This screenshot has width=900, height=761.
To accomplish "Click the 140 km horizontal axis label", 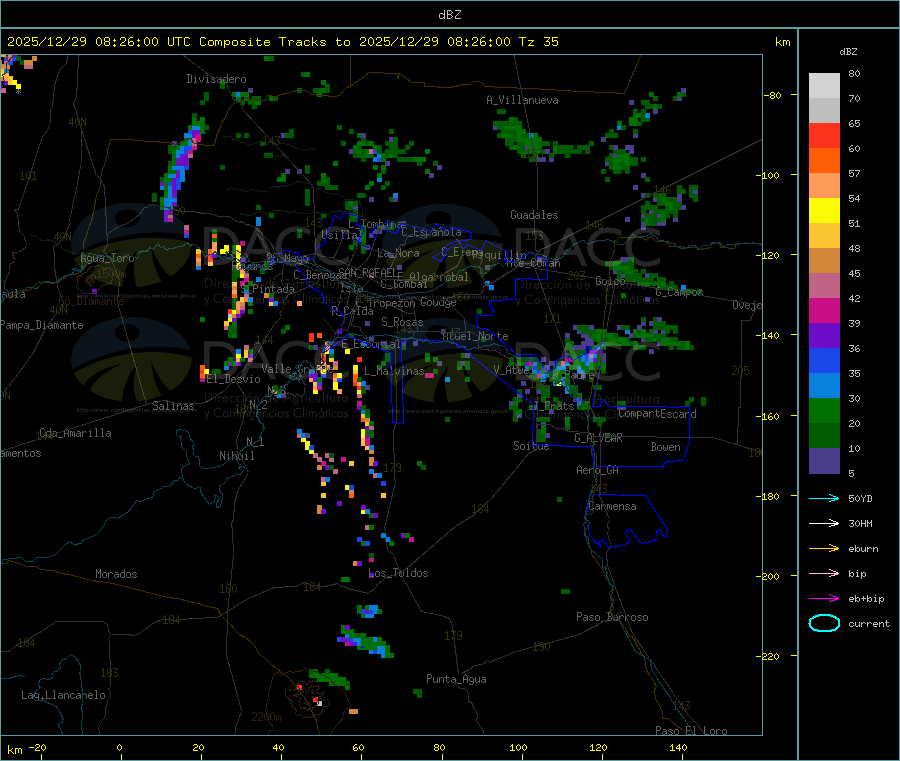I will pos(678,747).
